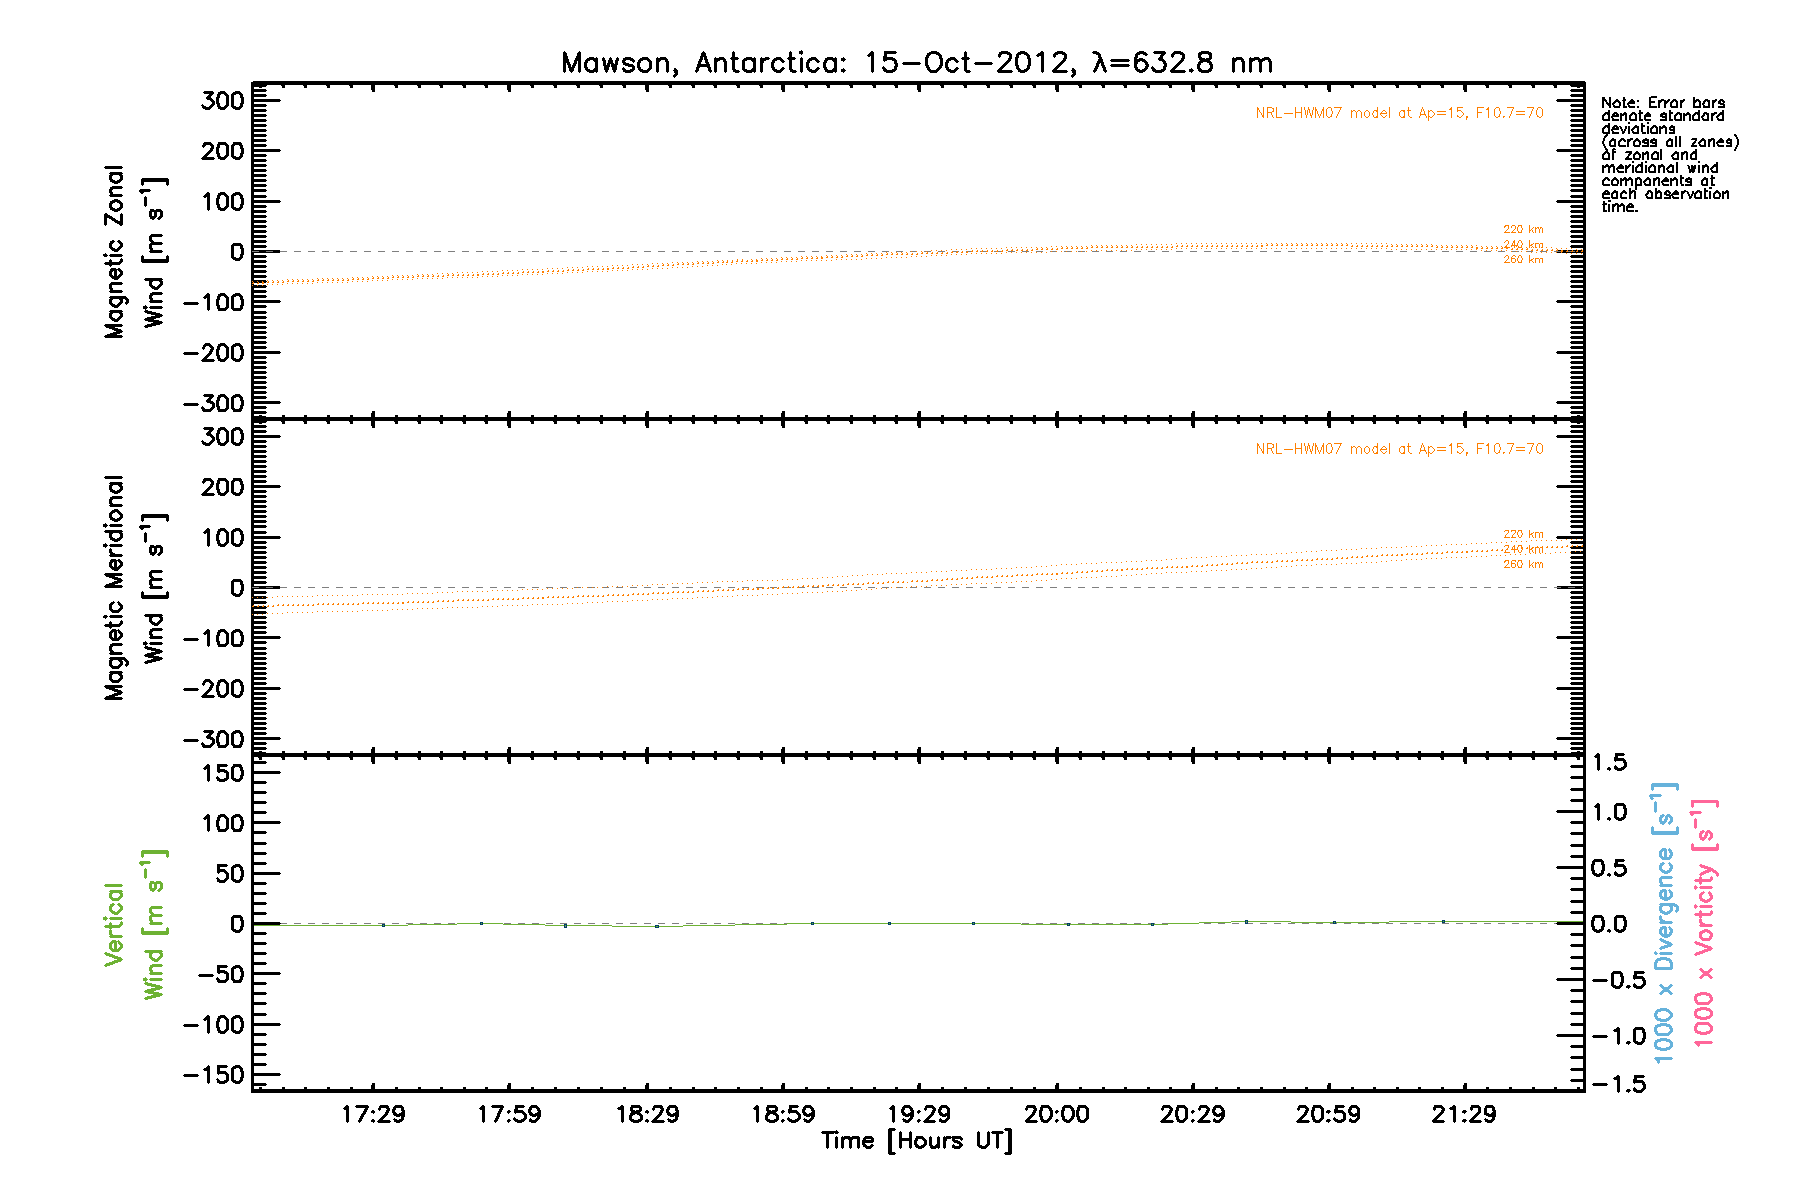Image resolution: width=1800 pixels, height=1200 pixels.
Task: Click the green 'Vertical Wind' y-axis label
Action: [x=135, y=924]
